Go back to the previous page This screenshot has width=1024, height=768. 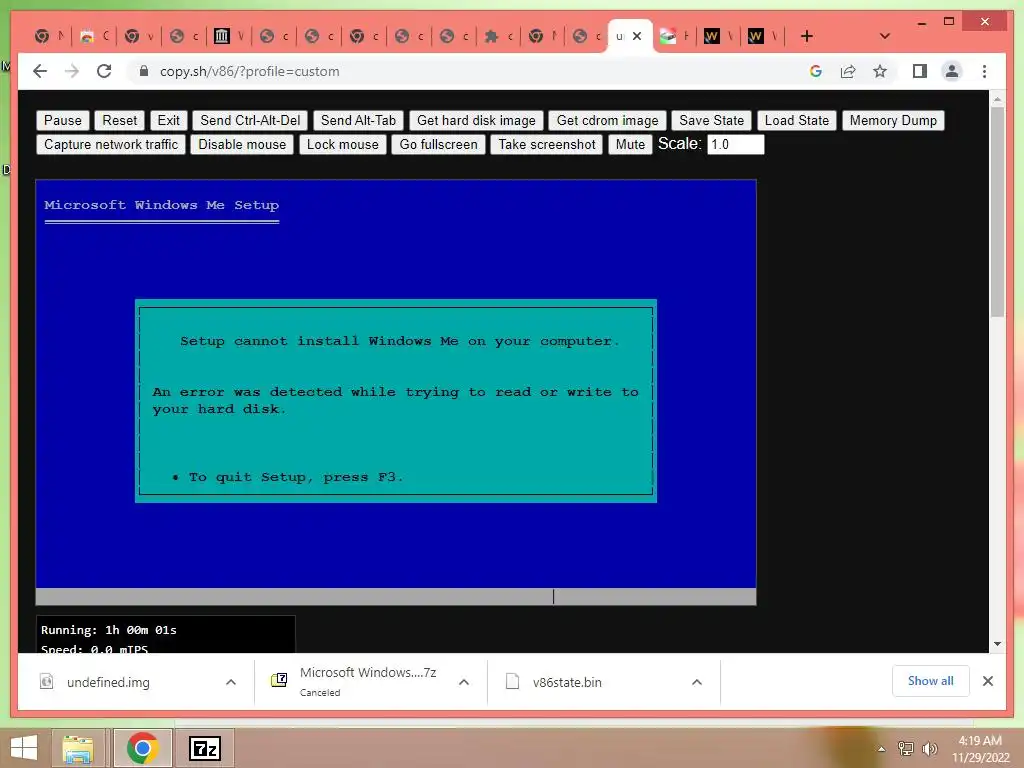40,71
